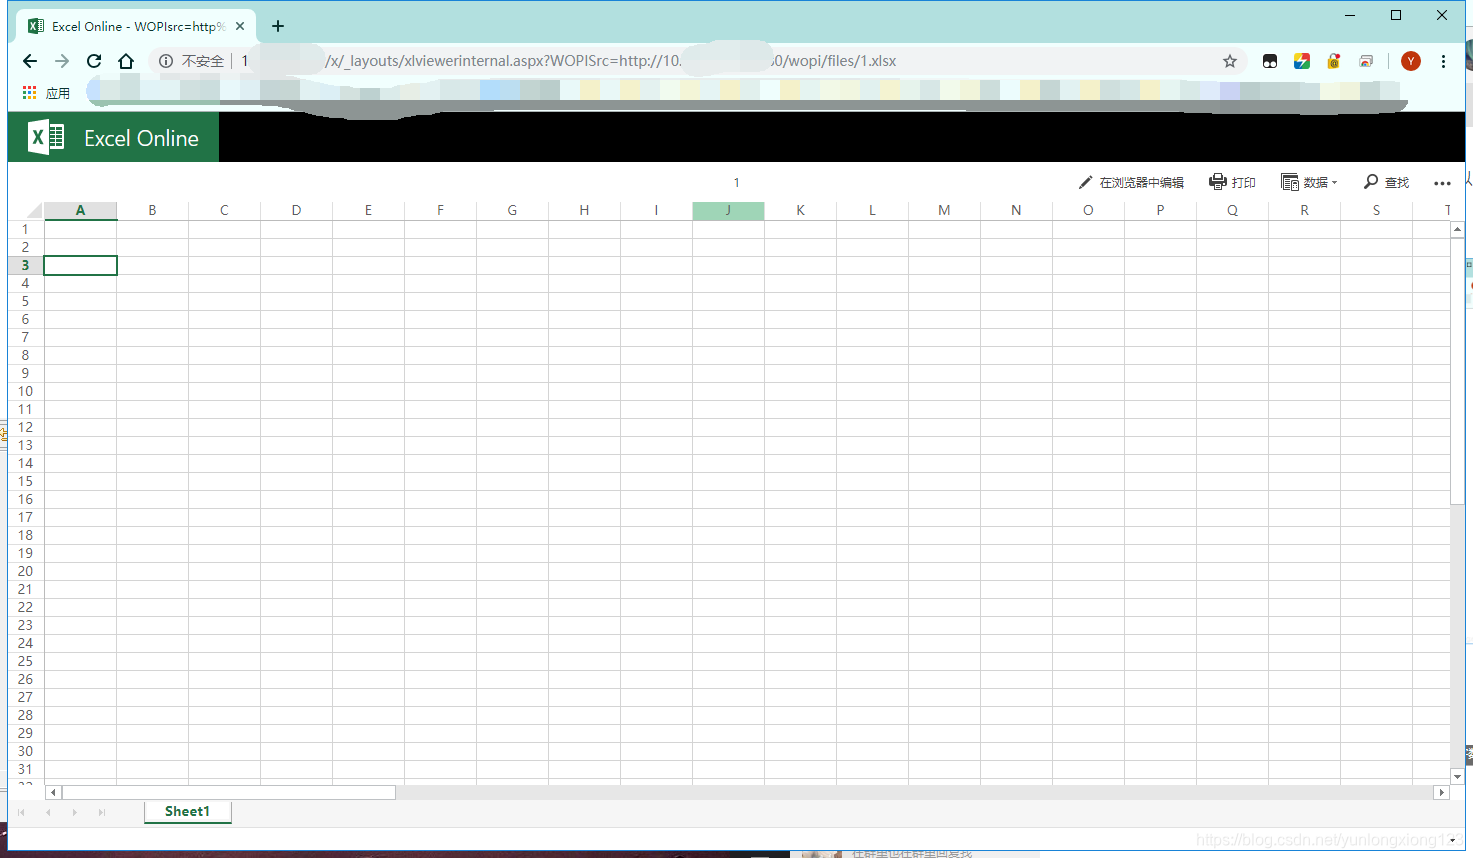The width and height of the screenshot is (1473, 858).
Task: Select the Sheet1 tab
Action: tap(188, 812)
